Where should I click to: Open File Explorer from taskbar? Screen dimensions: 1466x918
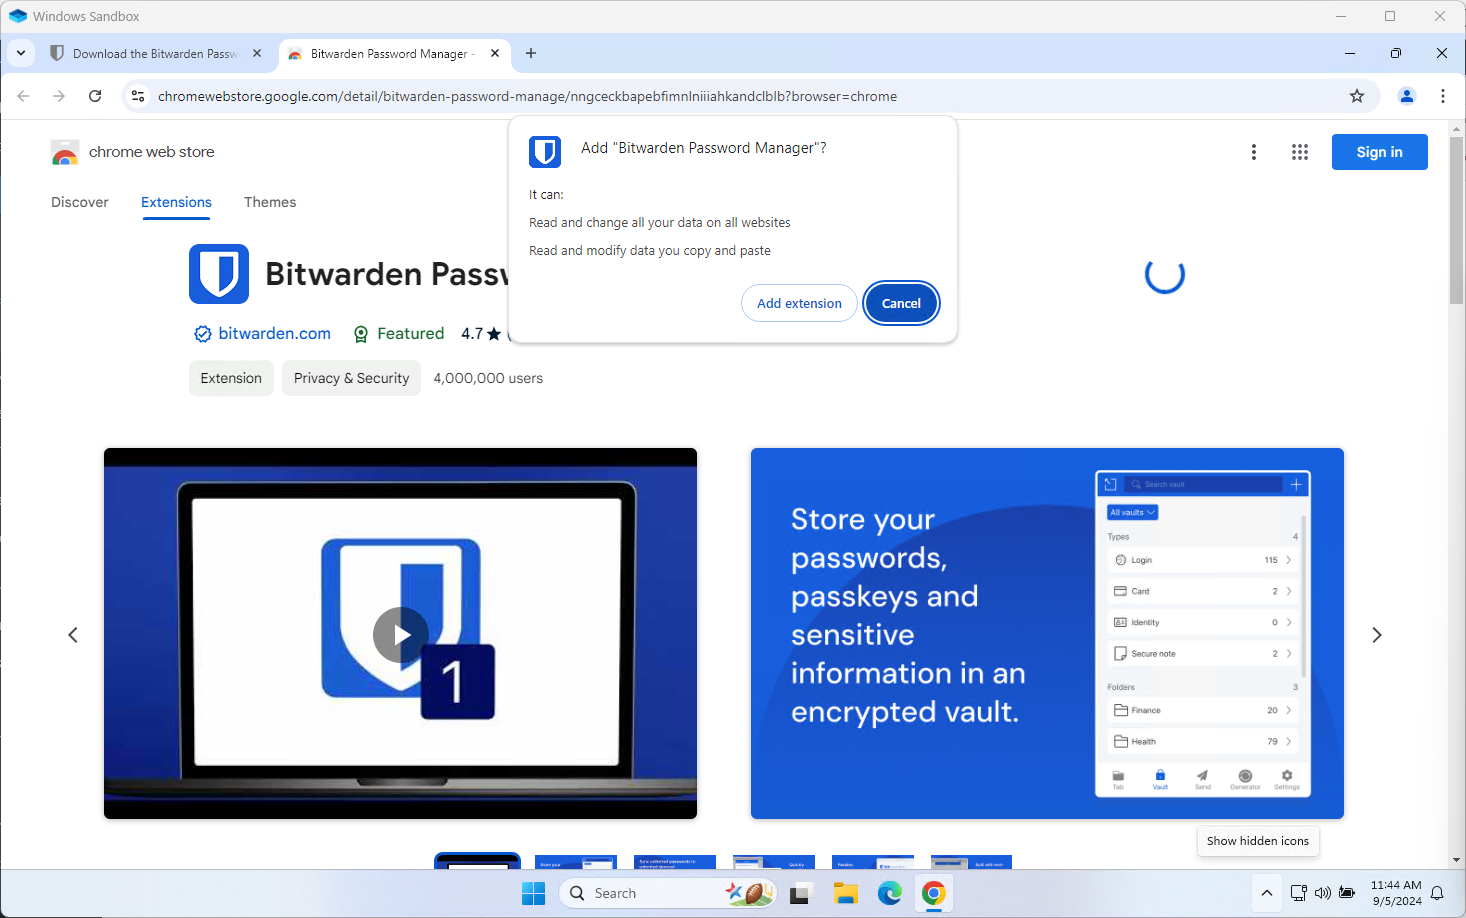(846, 893)
